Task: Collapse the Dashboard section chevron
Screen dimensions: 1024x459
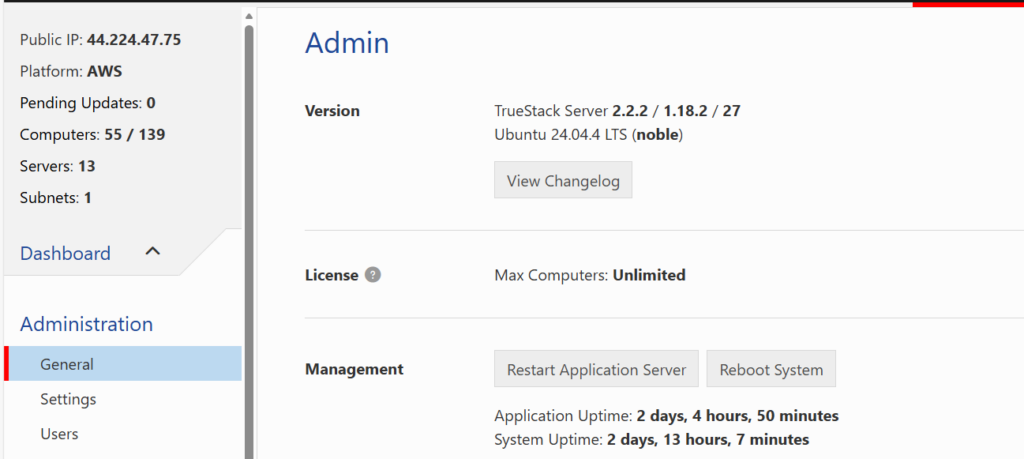Action: pos(153,252)
